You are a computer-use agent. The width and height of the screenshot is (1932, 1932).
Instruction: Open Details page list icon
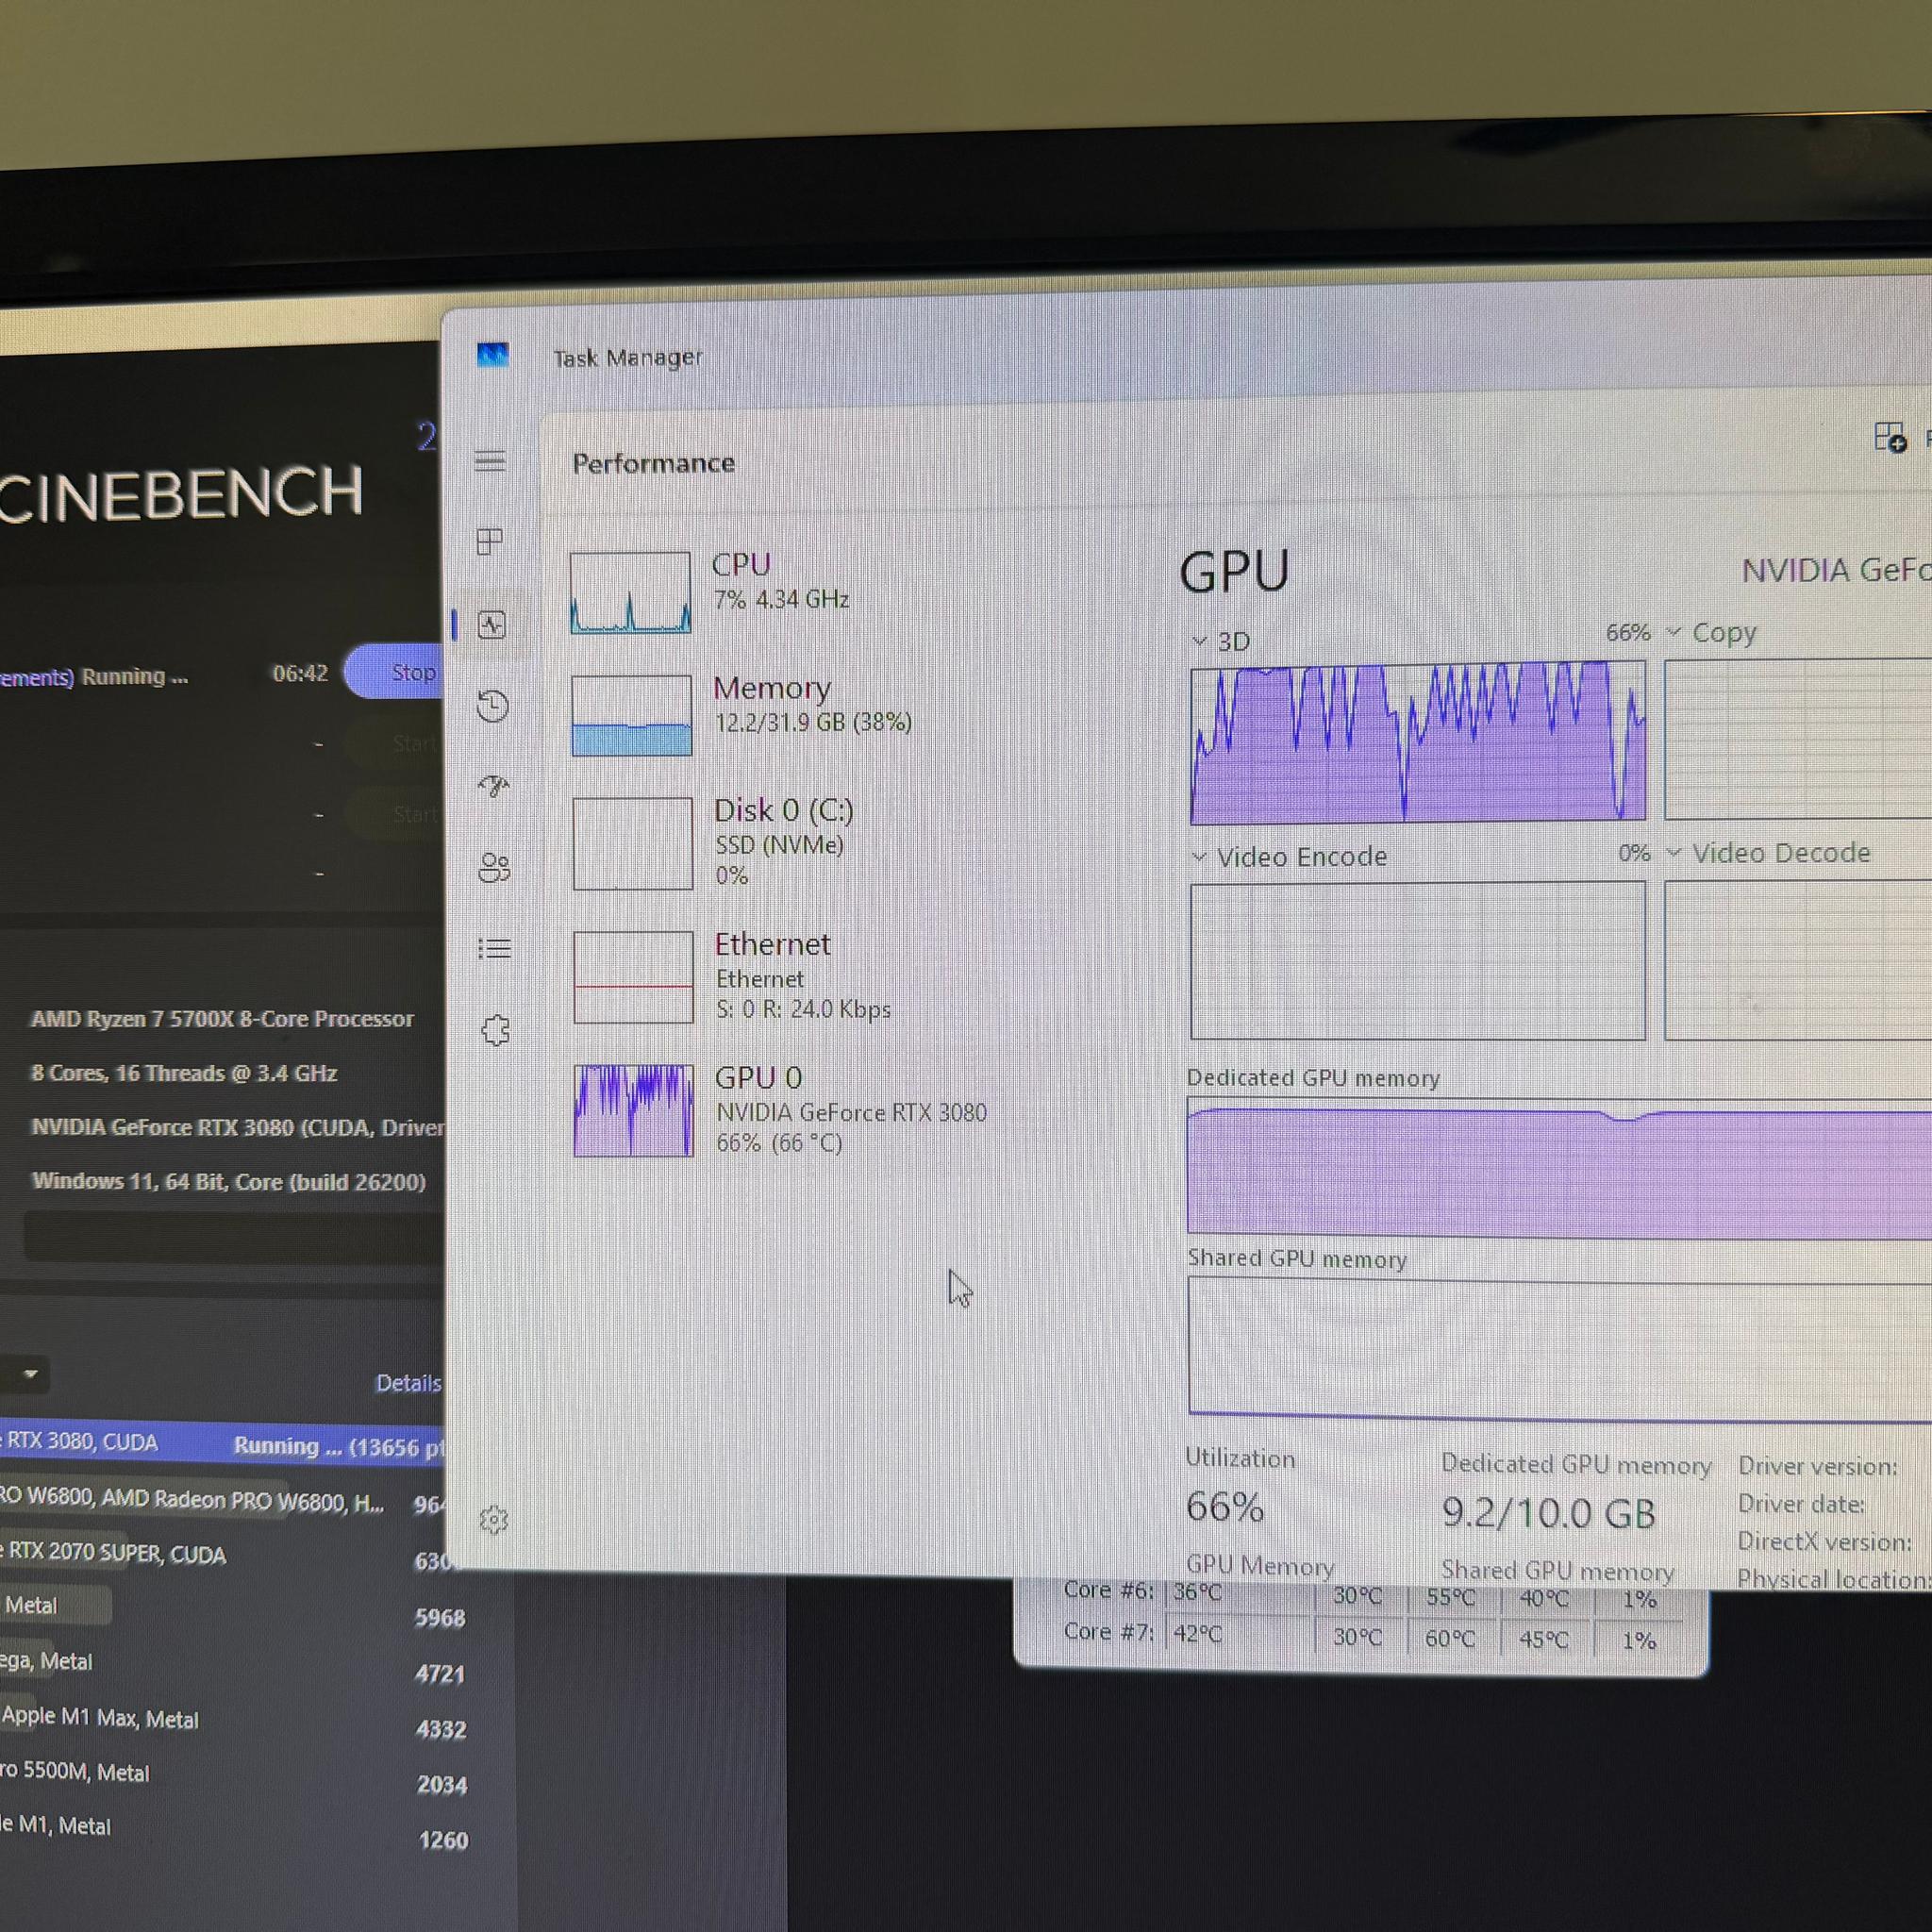click(495, 948)
